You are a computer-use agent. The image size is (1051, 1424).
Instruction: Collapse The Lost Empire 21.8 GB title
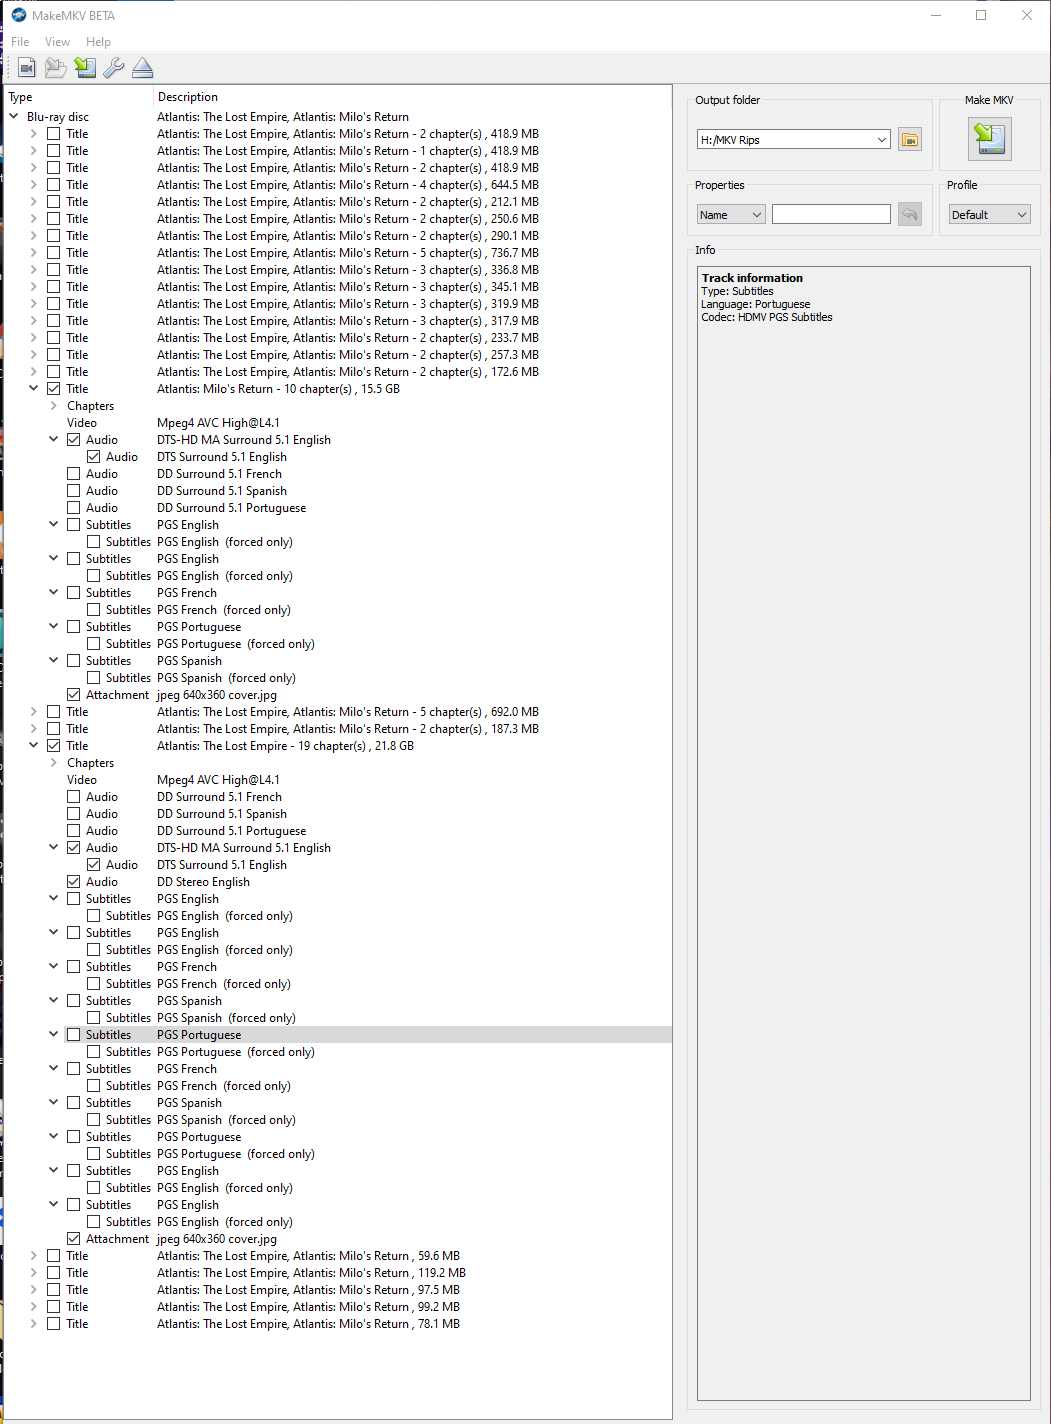click(x=34, y=746)
